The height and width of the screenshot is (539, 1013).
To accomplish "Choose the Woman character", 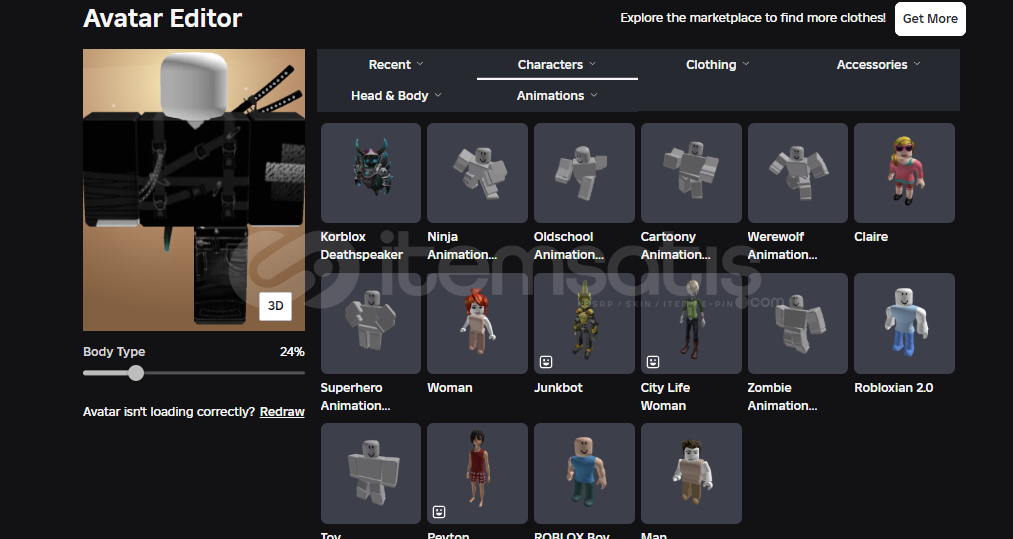I will coord(477,323).
